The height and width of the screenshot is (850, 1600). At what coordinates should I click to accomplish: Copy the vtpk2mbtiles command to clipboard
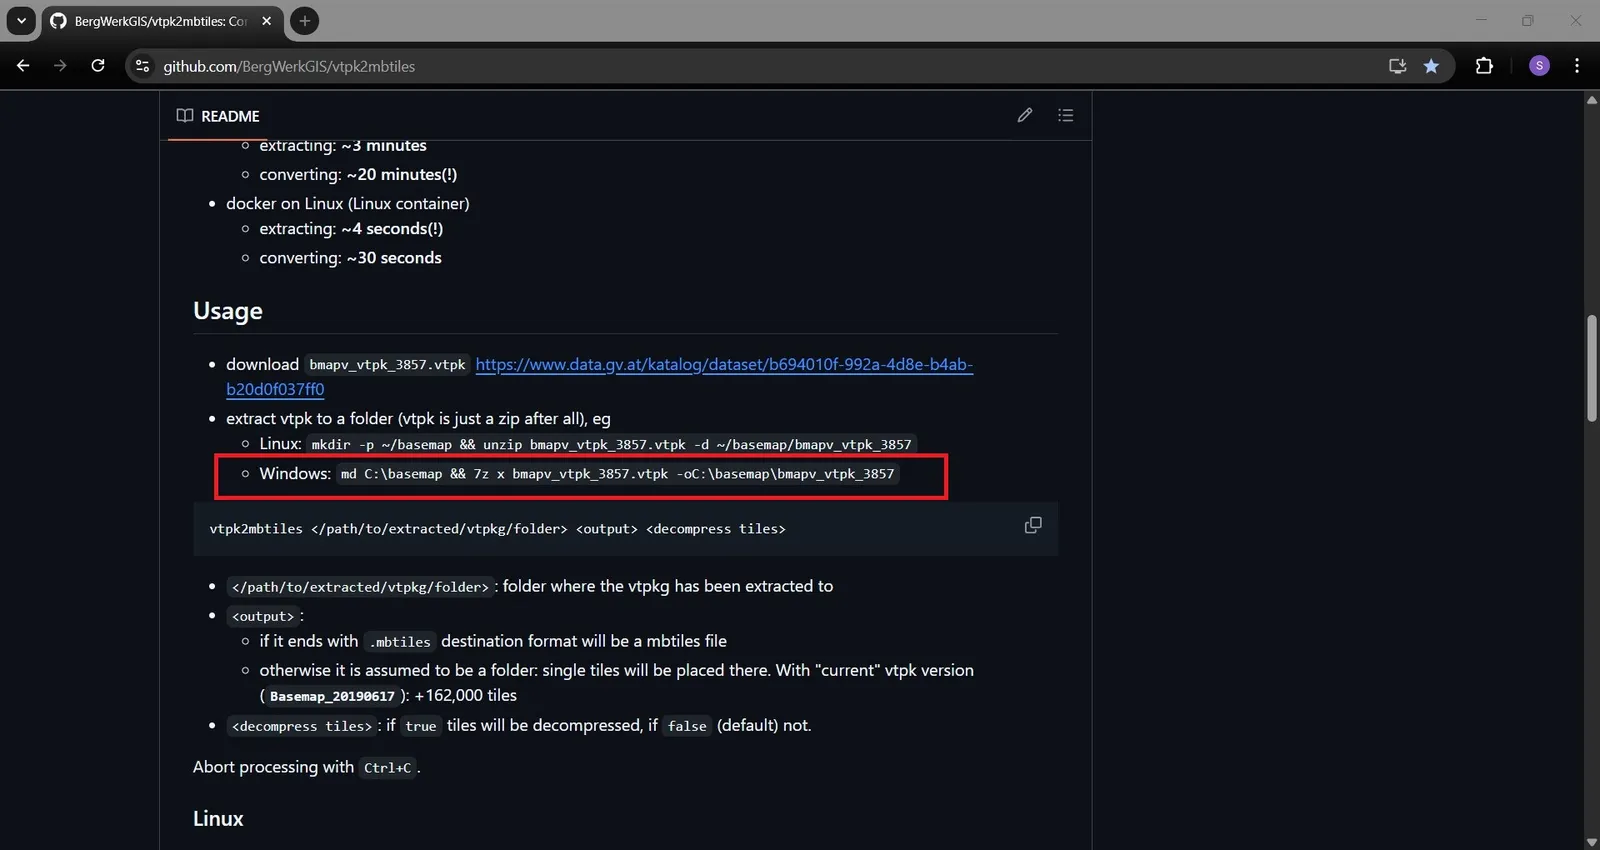pyautogui.click(x=1033, y=526)
